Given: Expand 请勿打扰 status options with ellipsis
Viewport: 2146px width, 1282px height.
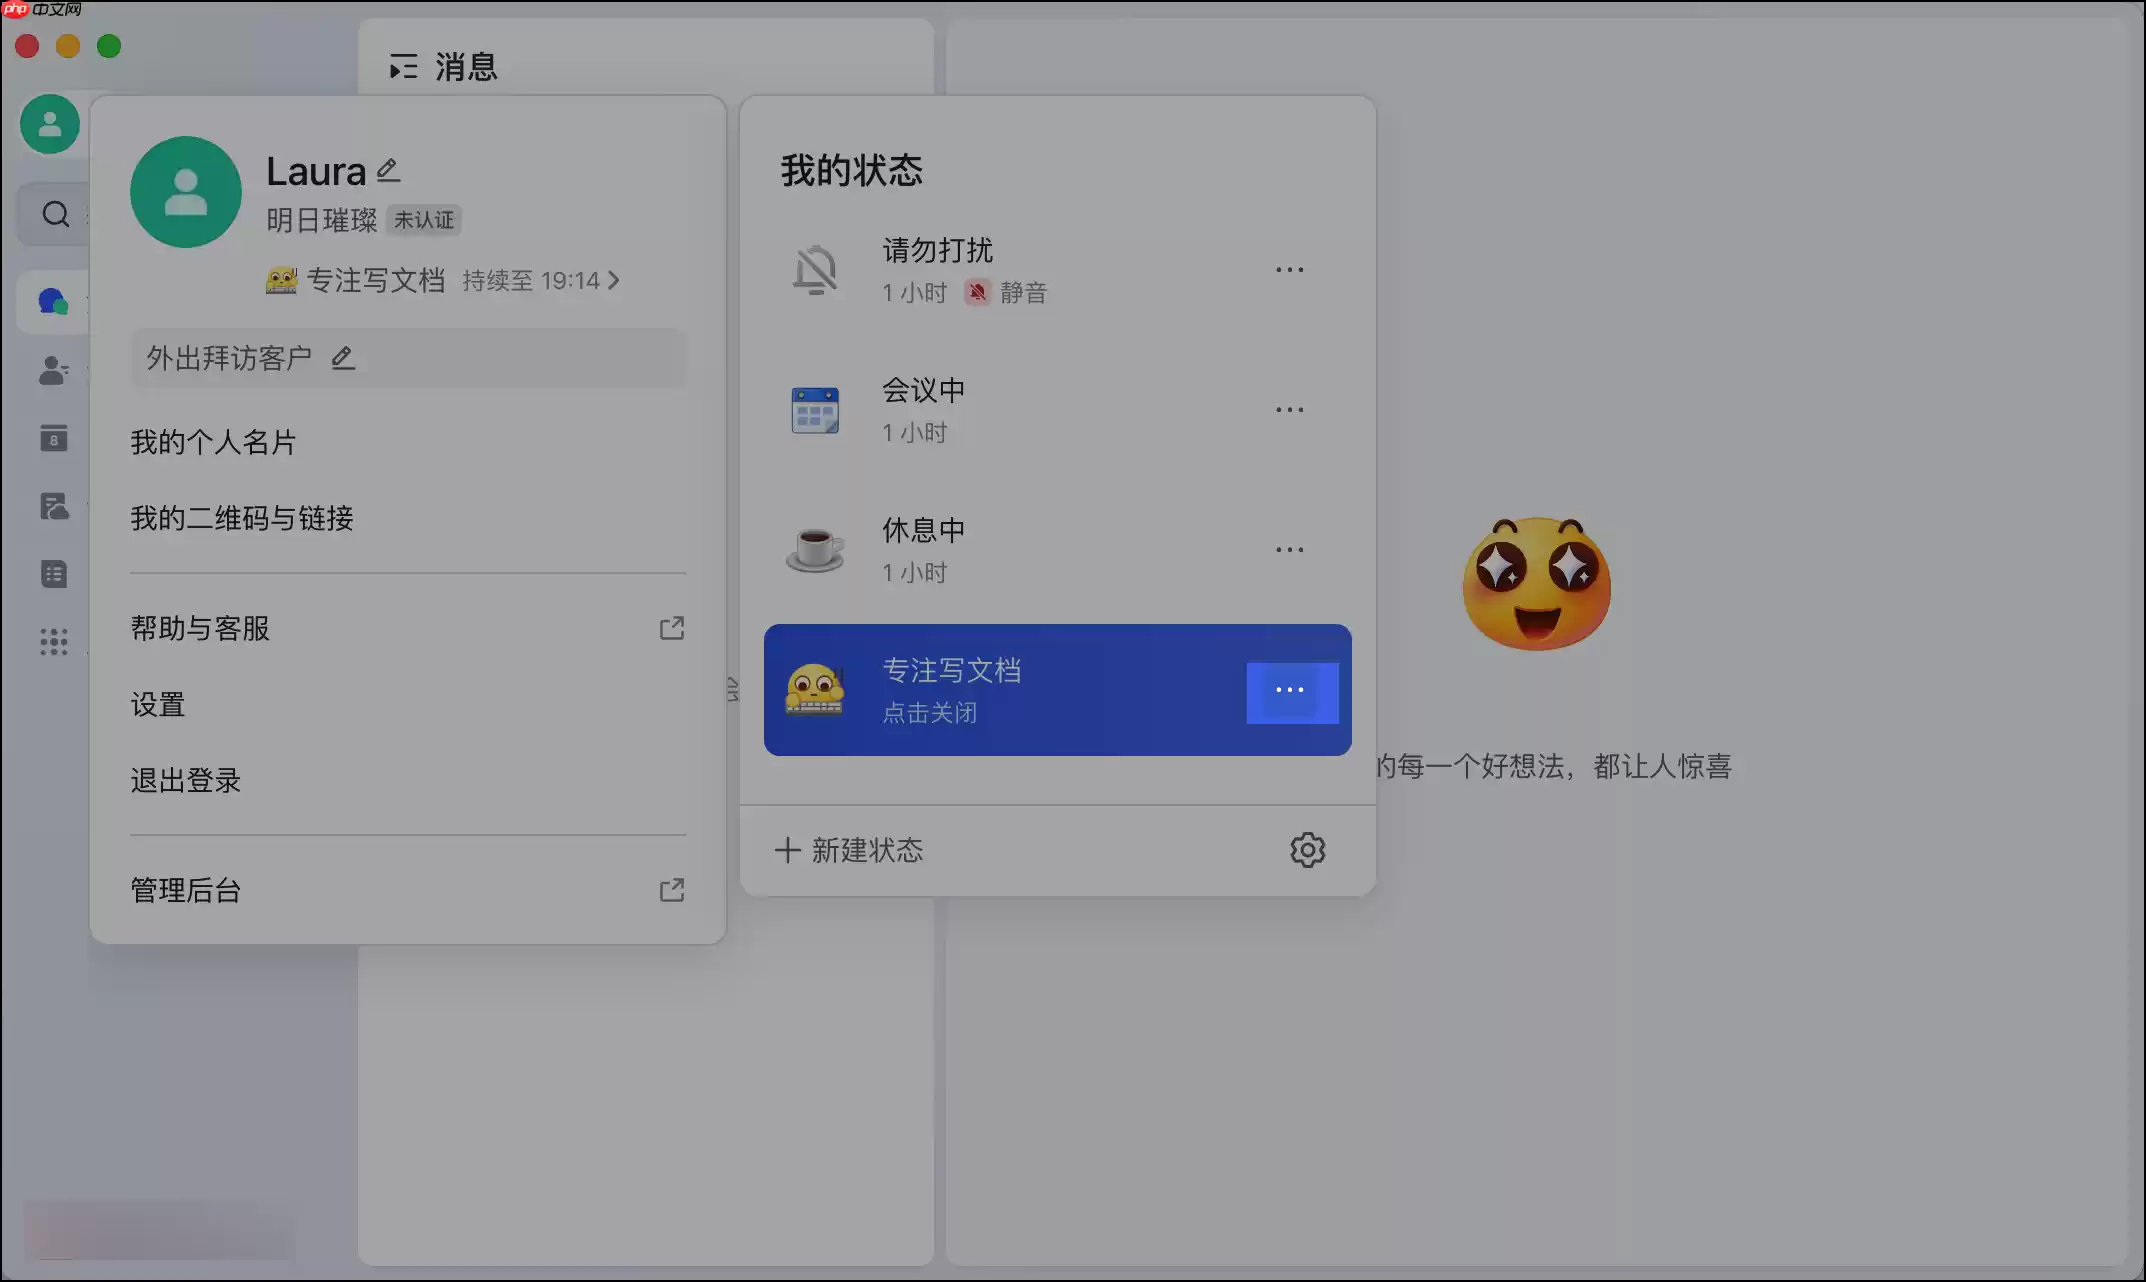Looking at the screenshot, I should tap(1289, 269).
